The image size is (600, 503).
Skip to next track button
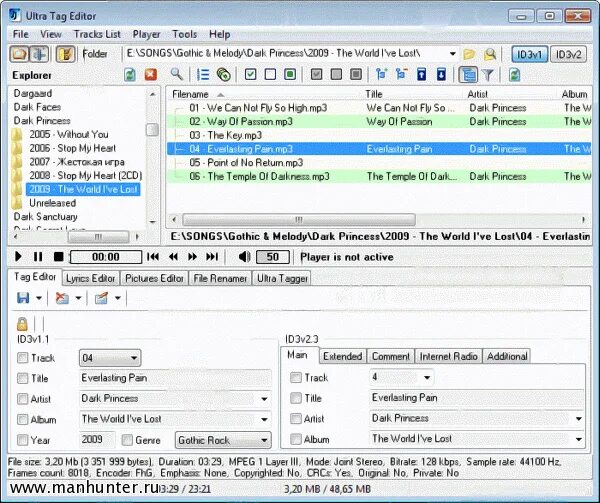212,257
